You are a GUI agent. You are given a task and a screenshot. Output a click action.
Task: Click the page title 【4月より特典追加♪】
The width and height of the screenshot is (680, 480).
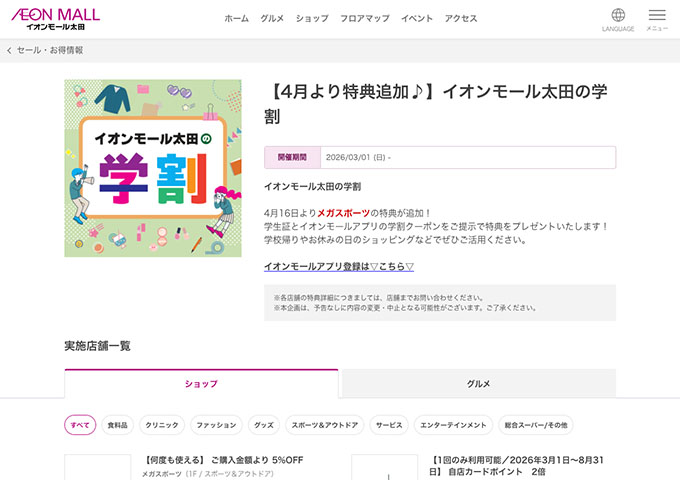[x=435, y=104]
